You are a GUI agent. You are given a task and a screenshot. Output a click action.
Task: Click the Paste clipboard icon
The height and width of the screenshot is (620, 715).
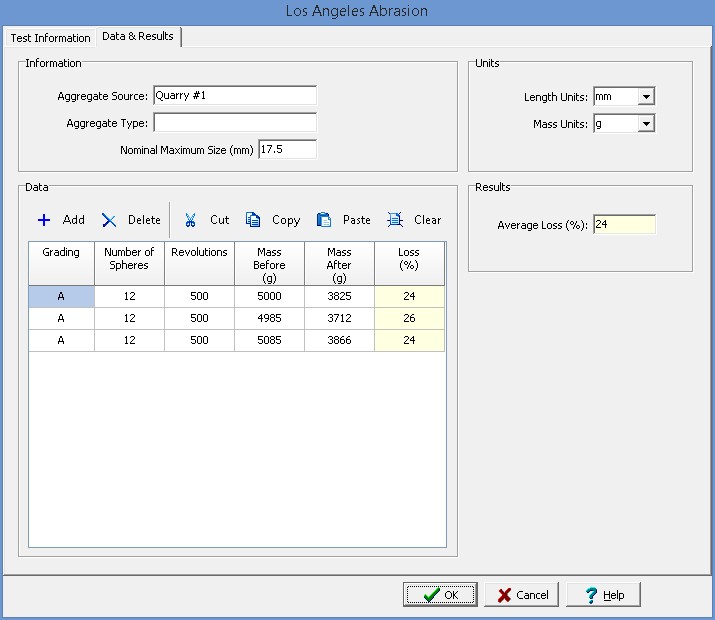tap(324, 220)
